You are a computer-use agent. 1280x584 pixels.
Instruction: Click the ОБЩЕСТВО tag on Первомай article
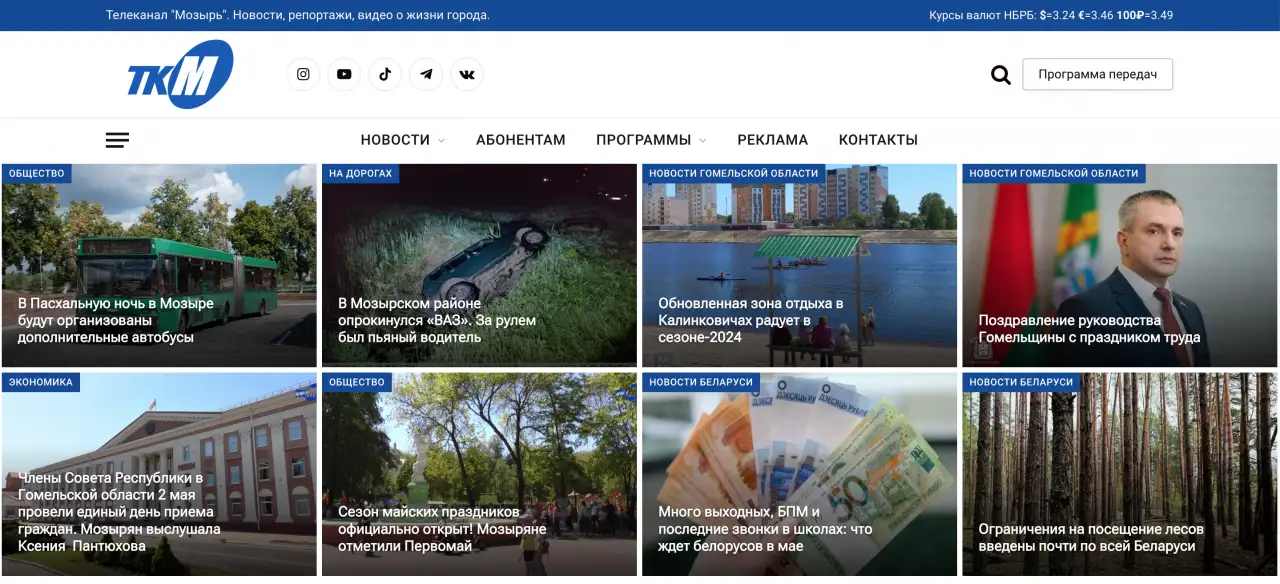pos(356,382)
